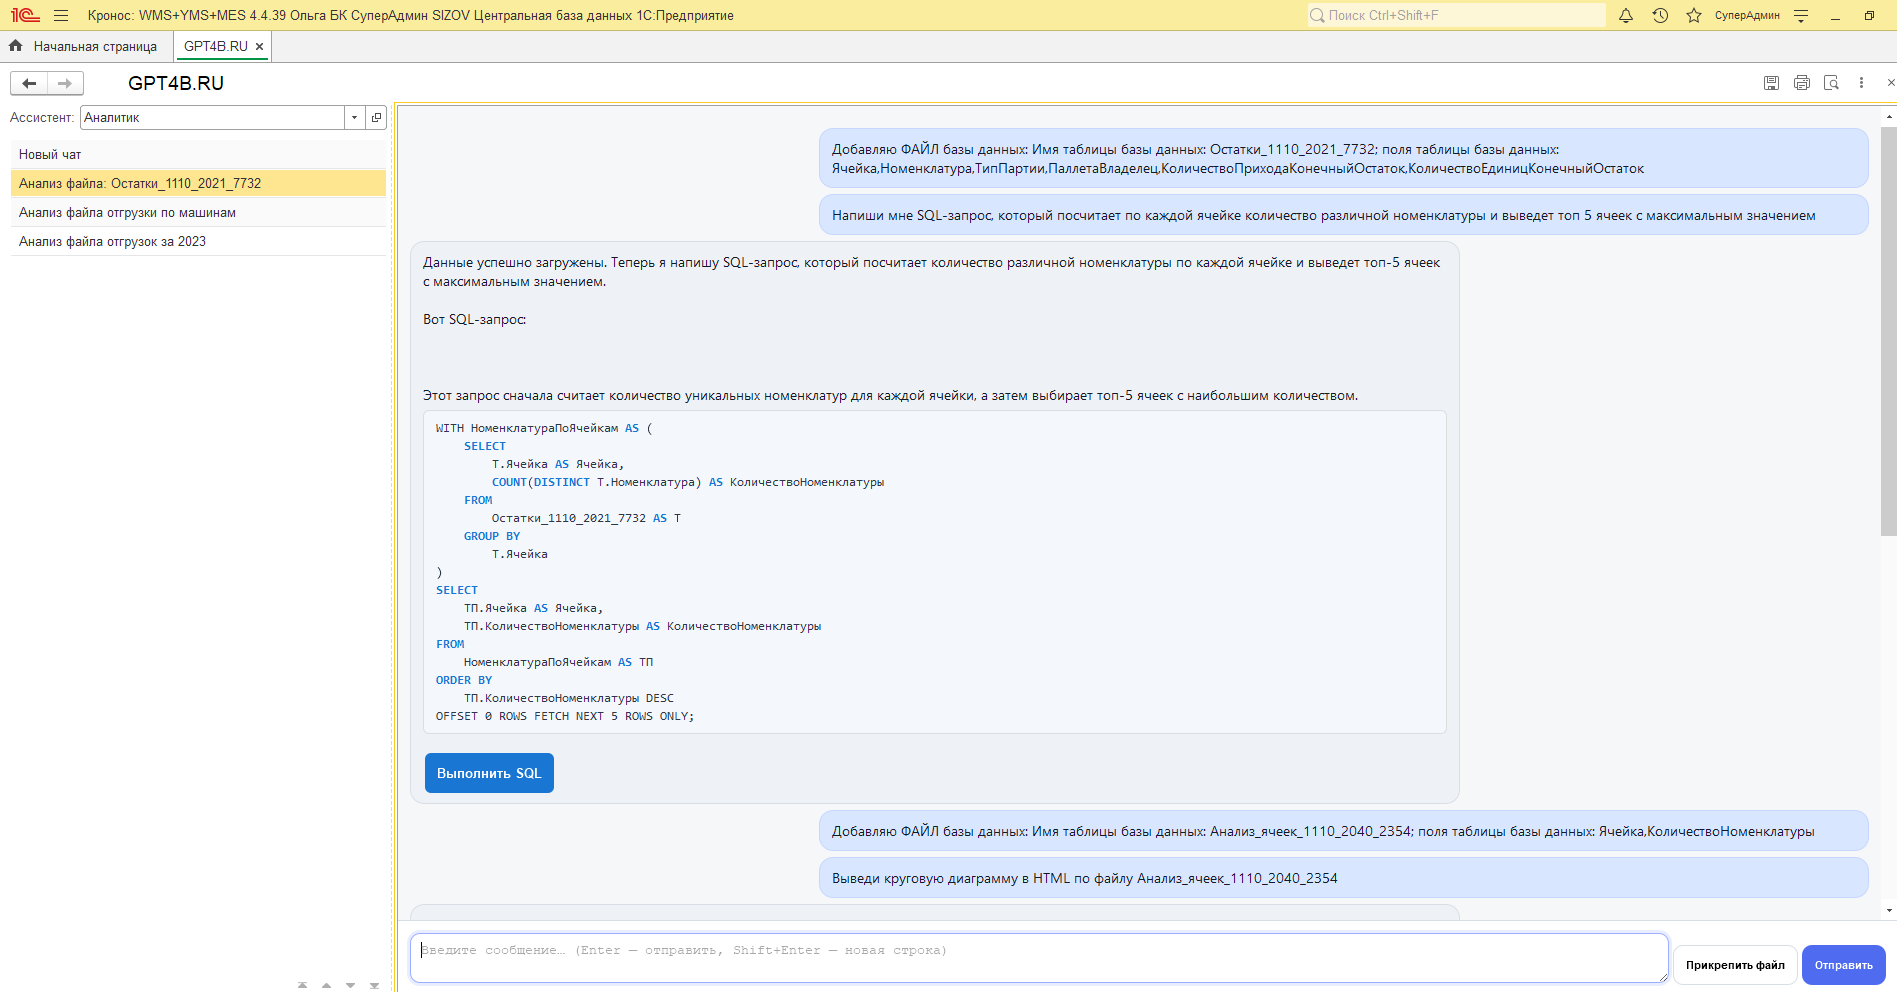Click the Прикрепить файл button
Image resolution: width=1897 pixels, height=992 pixels.
1734,965
